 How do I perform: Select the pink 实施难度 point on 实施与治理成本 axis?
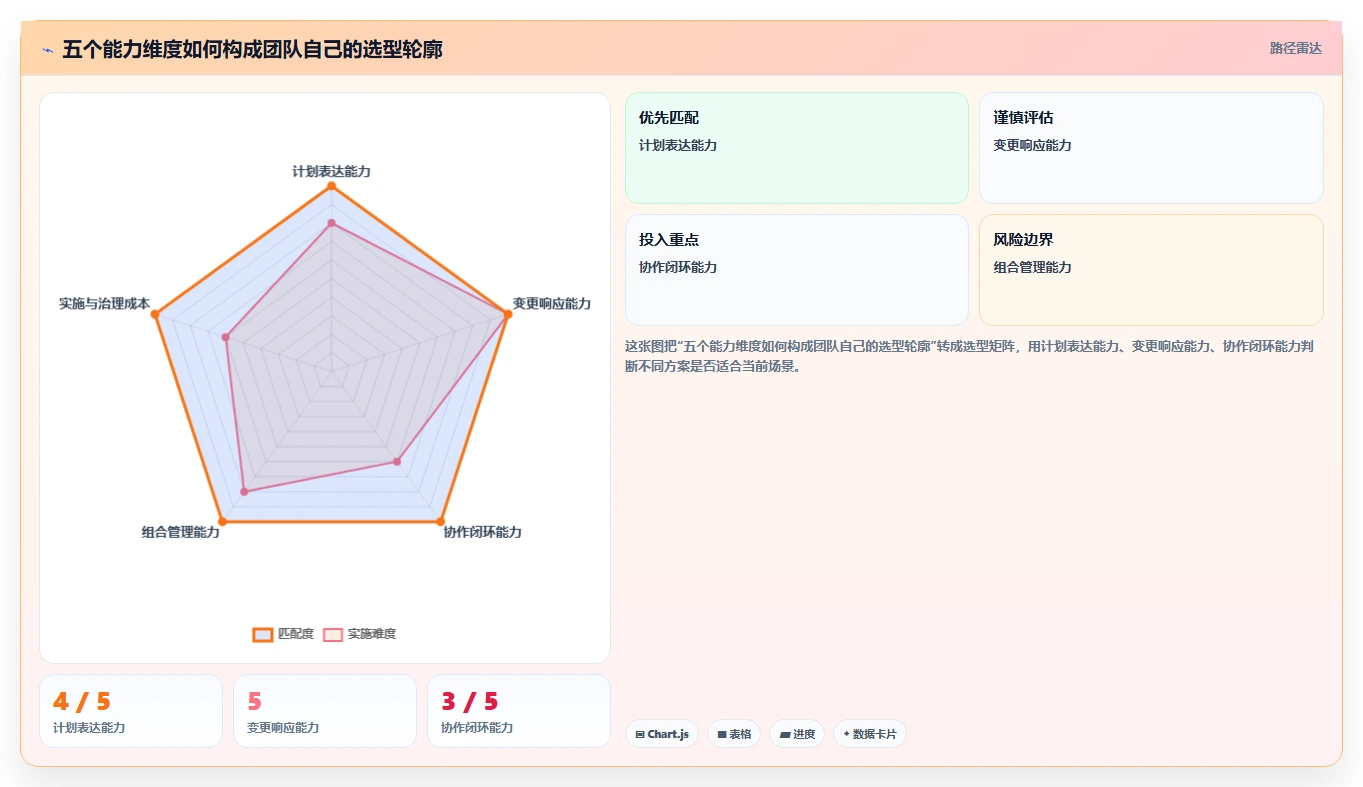226,337
